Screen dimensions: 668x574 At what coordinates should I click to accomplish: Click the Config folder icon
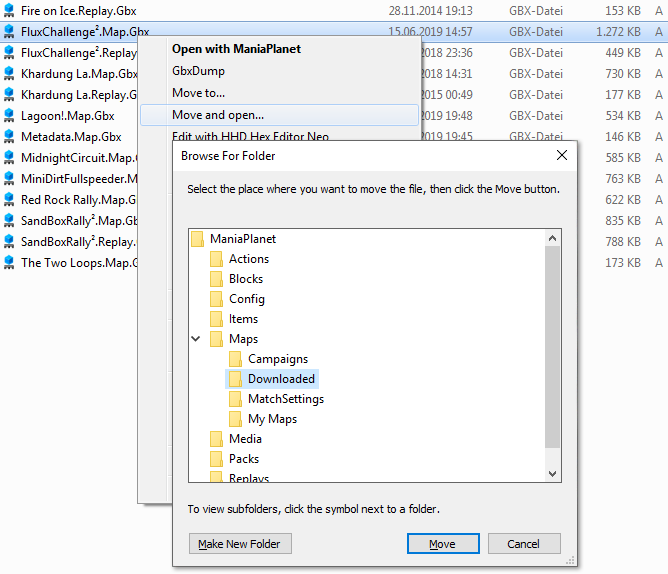(216, 299)
